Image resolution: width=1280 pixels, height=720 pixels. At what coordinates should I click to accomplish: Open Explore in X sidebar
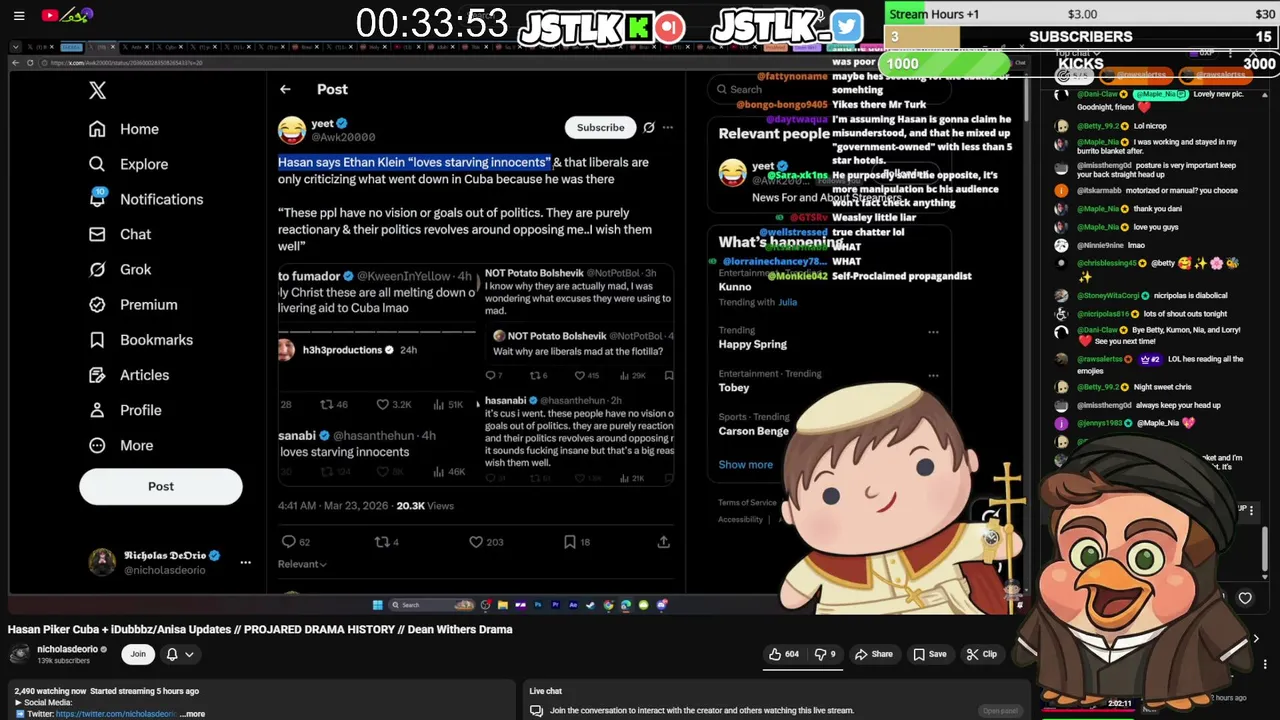[x=128, y=164]
